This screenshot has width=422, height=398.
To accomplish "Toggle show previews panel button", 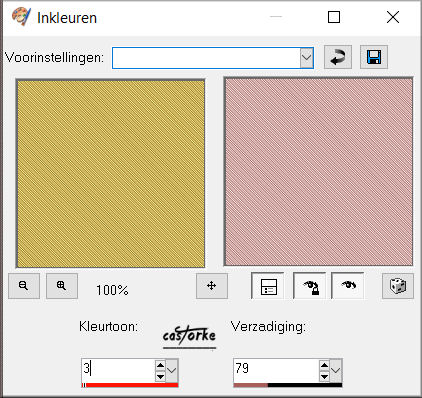I will click(269, 286).
